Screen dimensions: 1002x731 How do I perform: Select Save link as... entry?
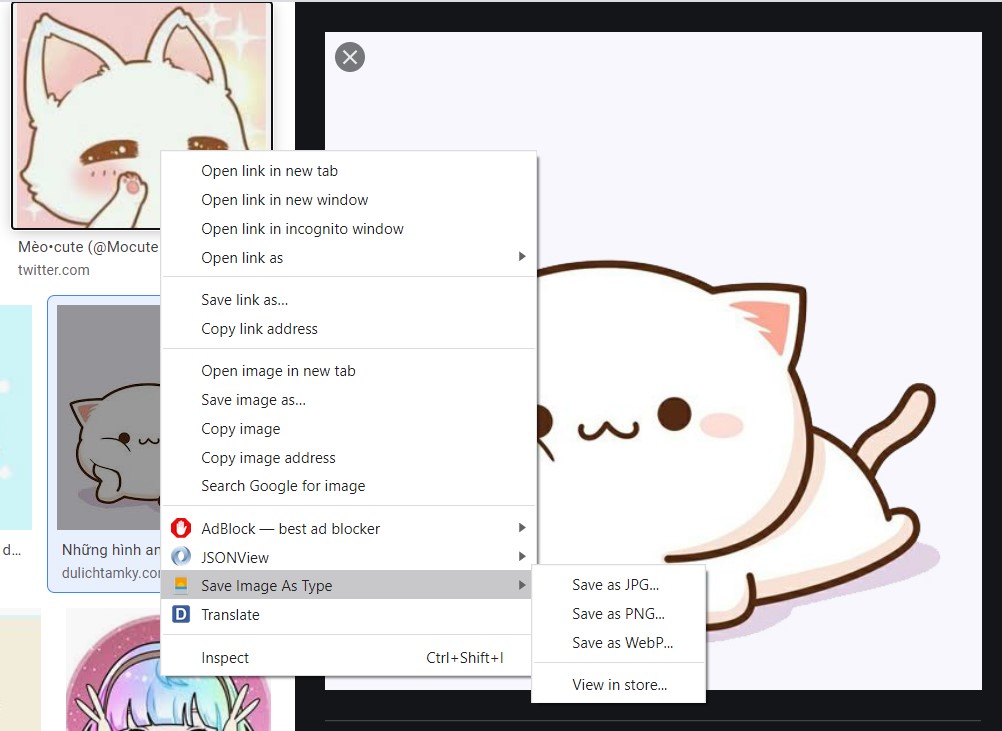click(348, 300)
